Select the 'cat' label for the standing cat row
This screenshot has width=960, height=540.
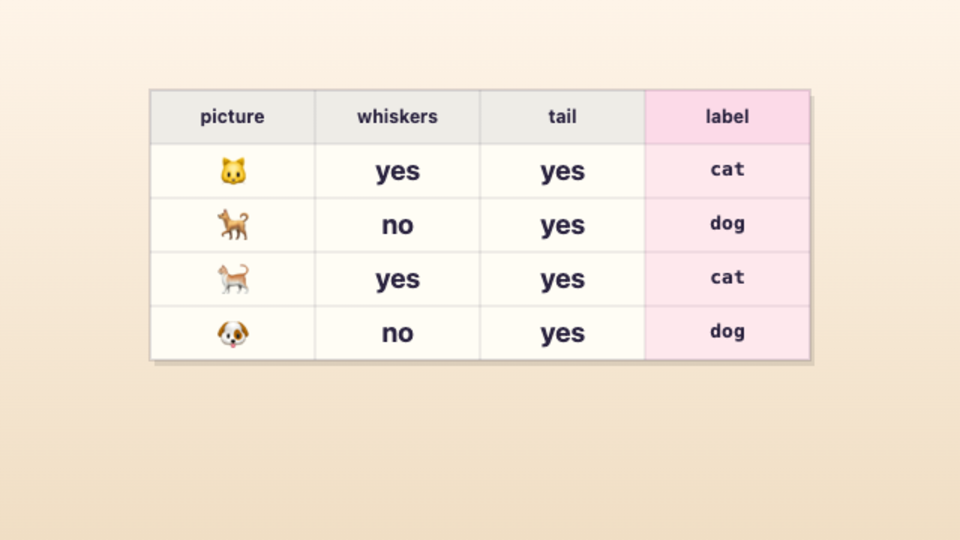point(727,278)
